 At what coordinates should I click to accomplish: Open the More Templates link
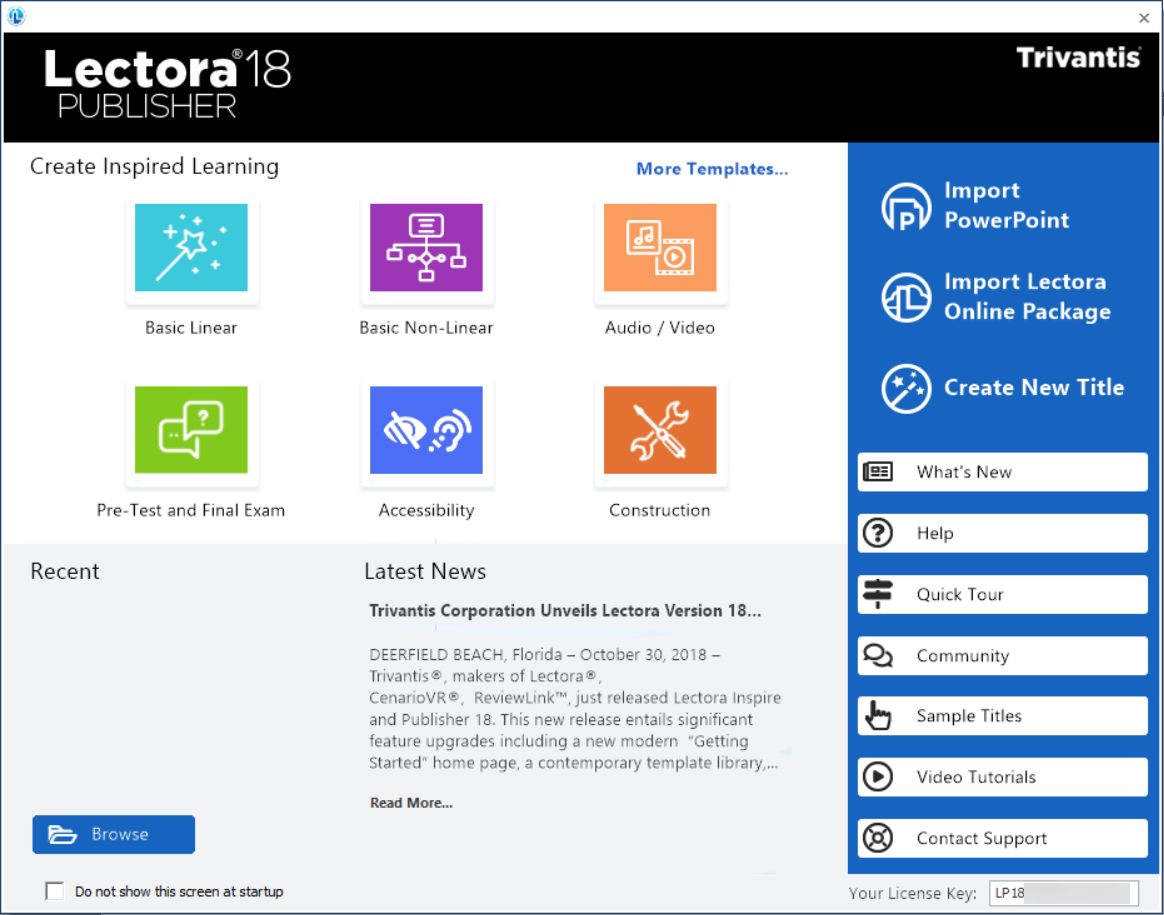(x=712, y=169)
